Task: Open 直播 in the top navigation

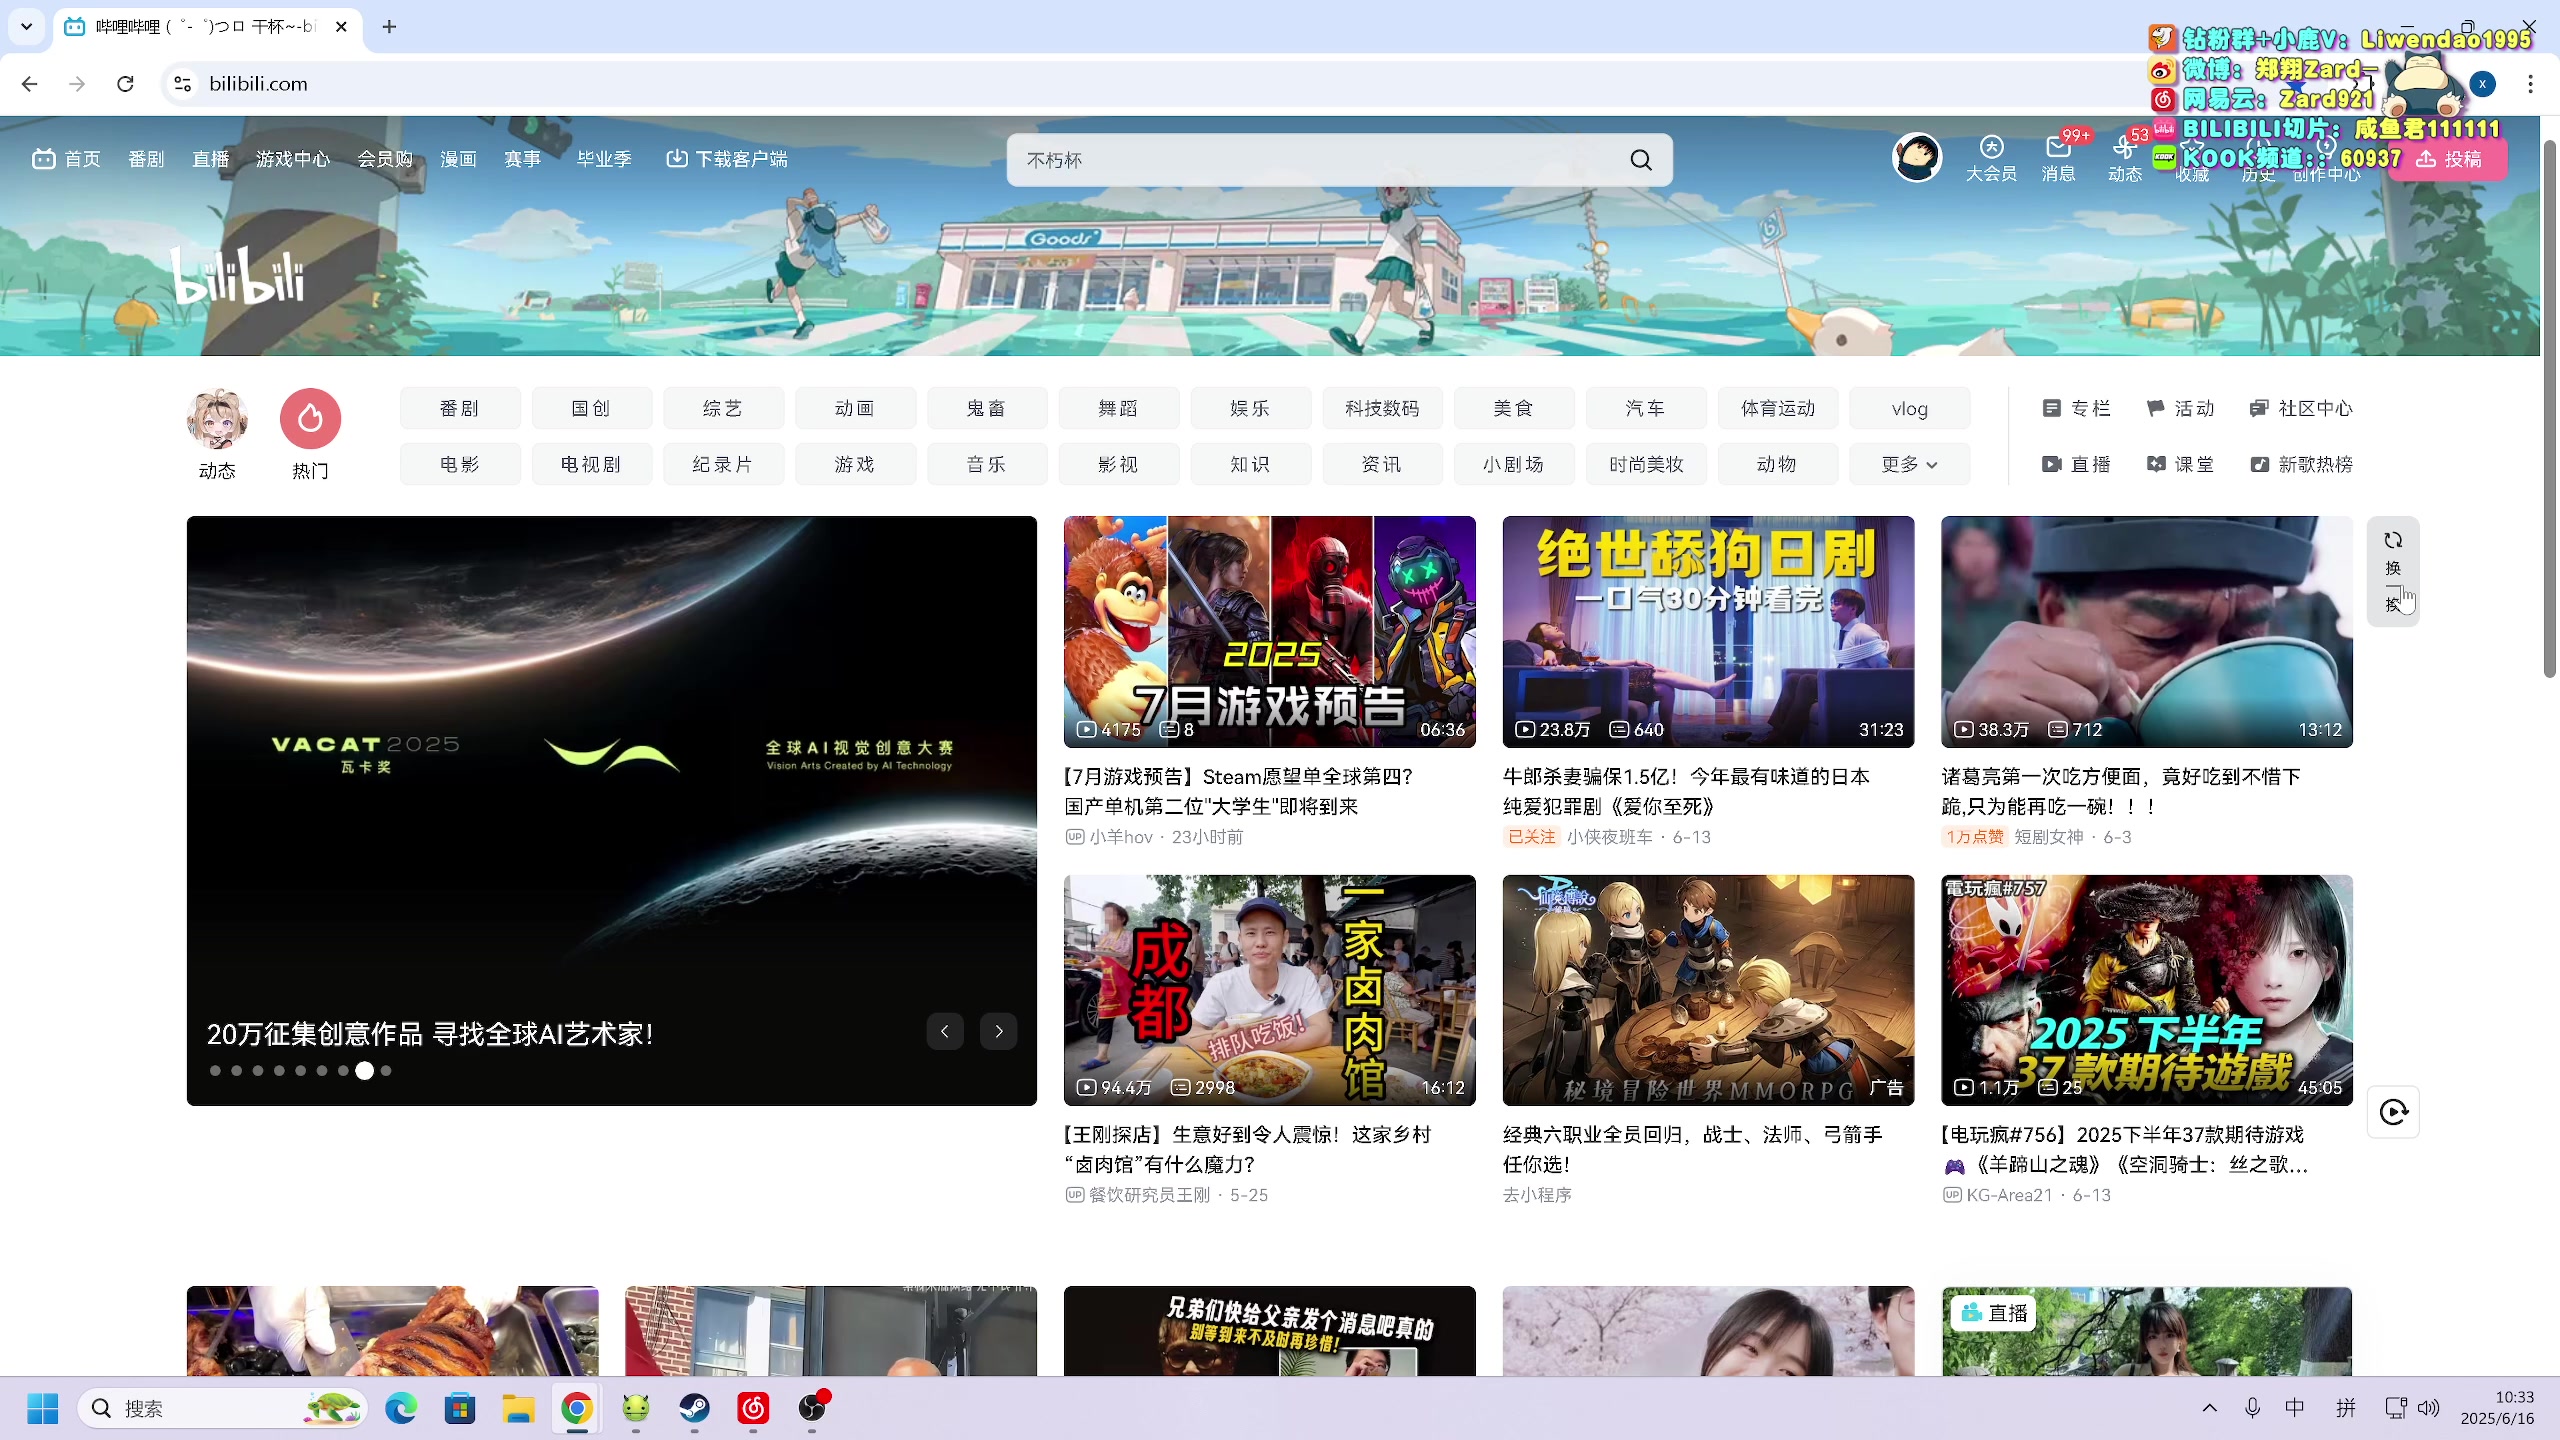Action: click(210, 159)
